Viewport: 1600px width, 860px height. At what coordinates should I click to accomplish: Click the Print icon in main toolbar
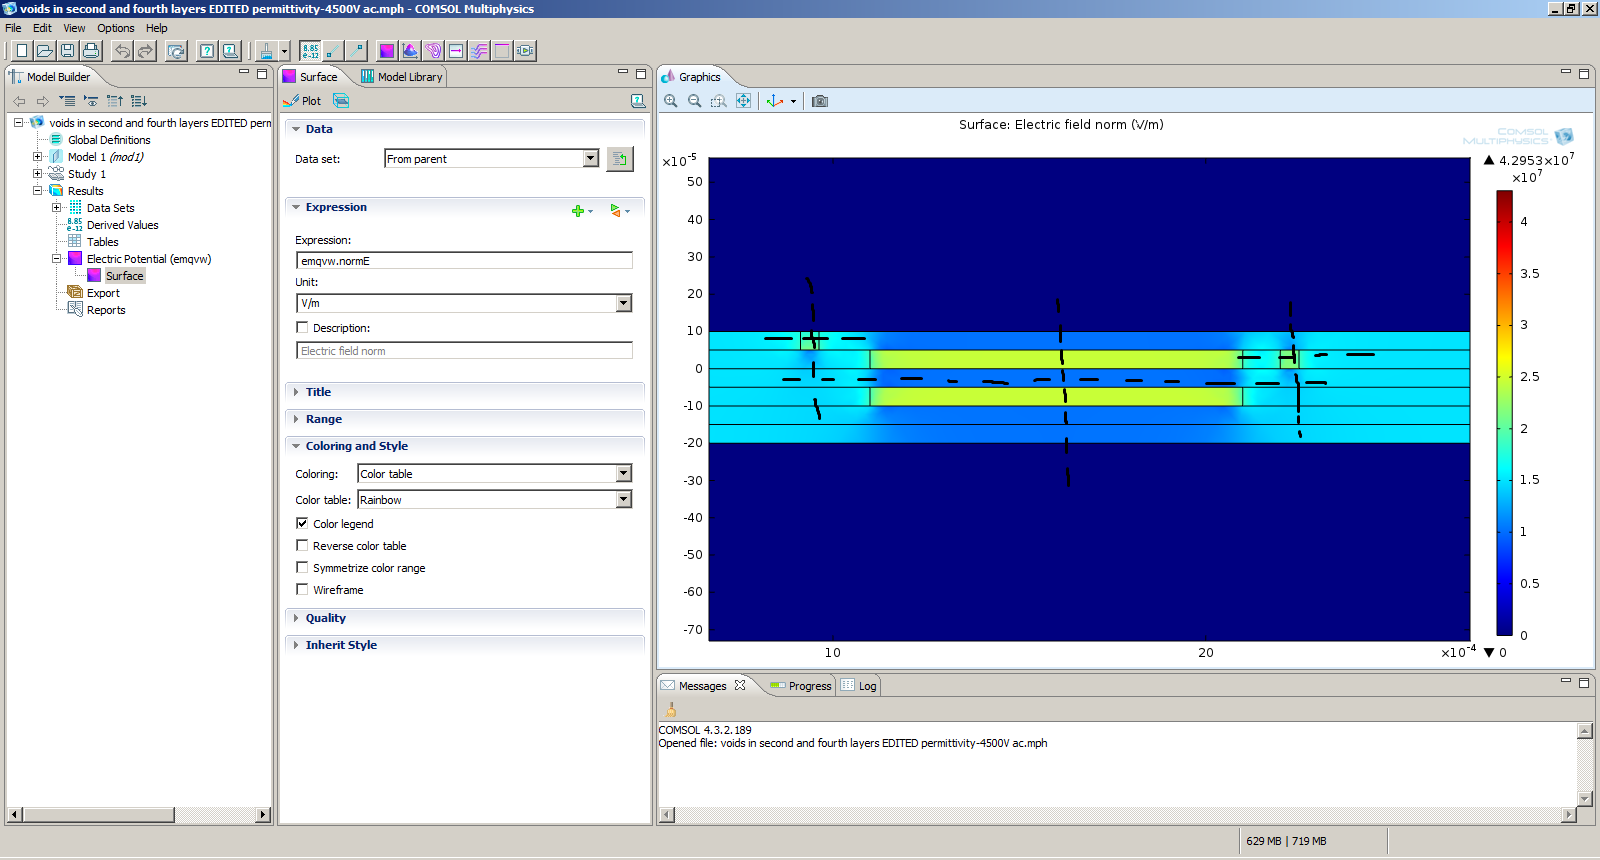[91, 51]
